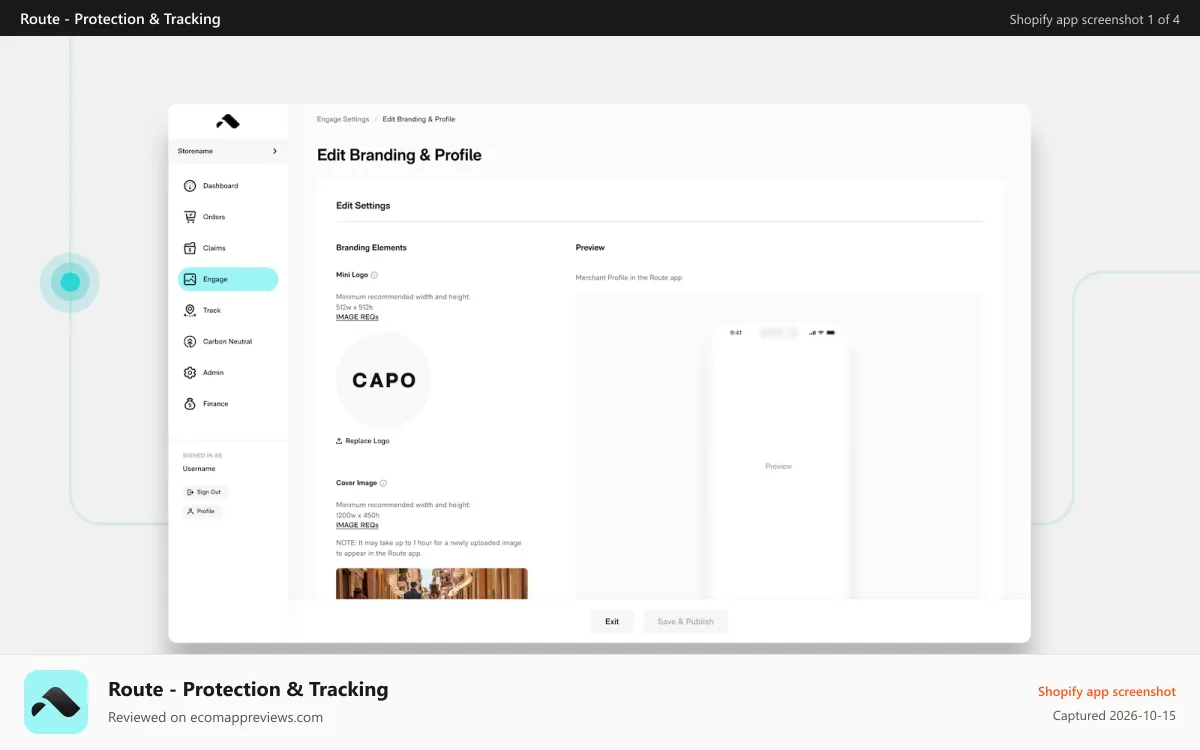The width and height of the screenshot is (1200, 750).
Task: Click the Route logo atop the sidebar
Action: point(228,122)
